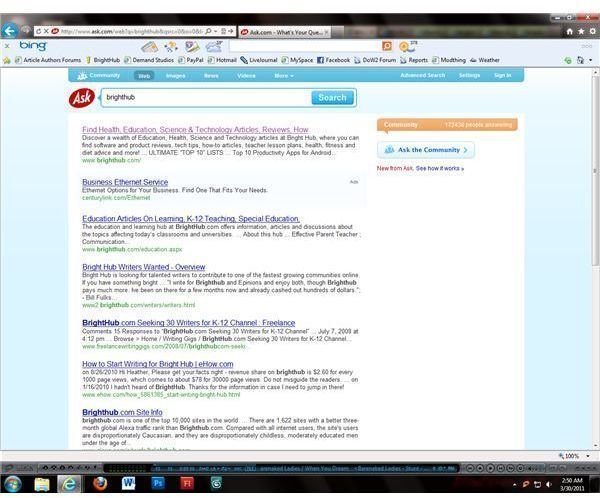Screen dimensions: 600x498
Task: Select the Images search tab on Ask
Action: [x=176, y=76]
